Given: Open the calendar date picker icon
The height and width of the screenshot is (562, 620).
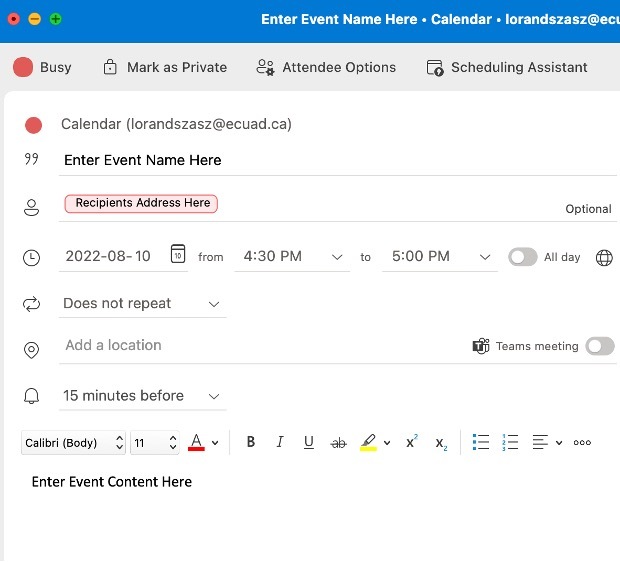Looking at the screenshot, I should 178,254.
